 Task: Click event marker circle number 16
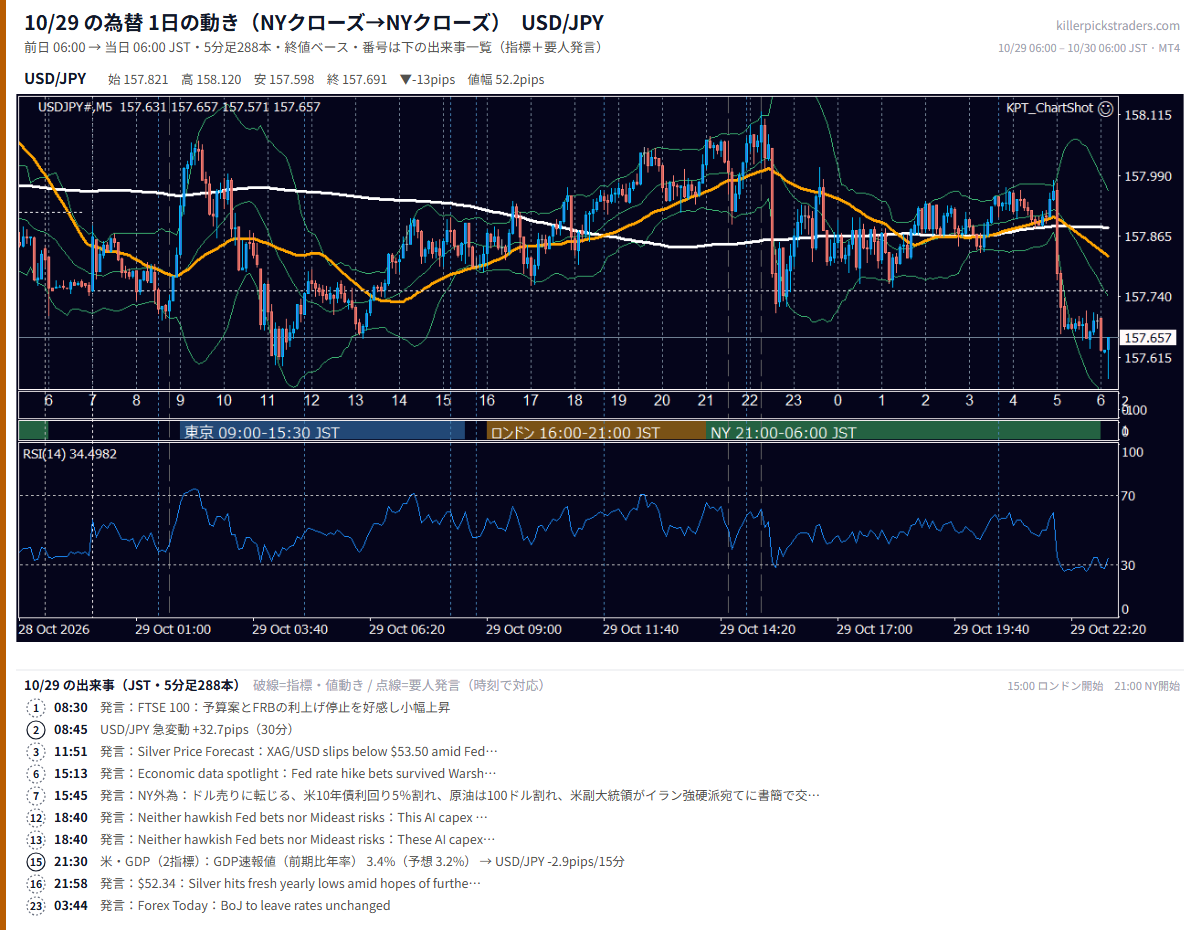pyautogui.click(x=36, y=883)
